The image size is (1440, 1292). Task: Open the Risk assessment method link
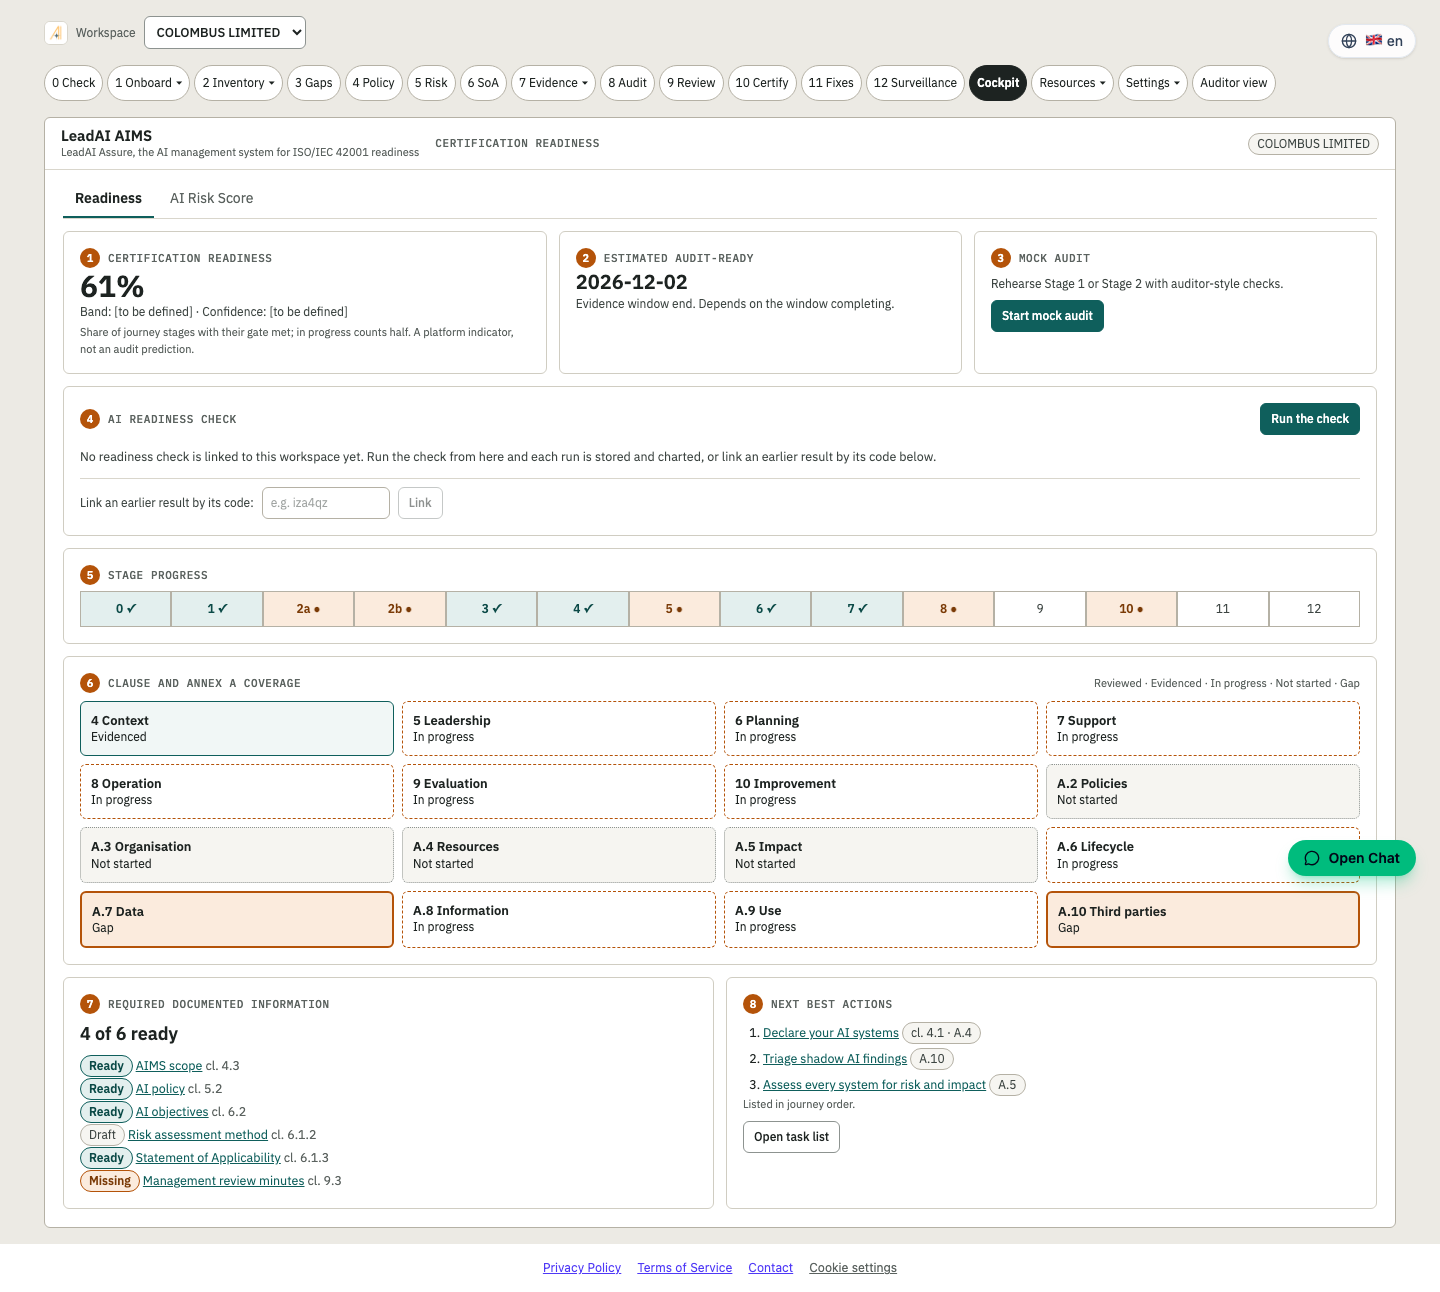(x=198, y=1135)
